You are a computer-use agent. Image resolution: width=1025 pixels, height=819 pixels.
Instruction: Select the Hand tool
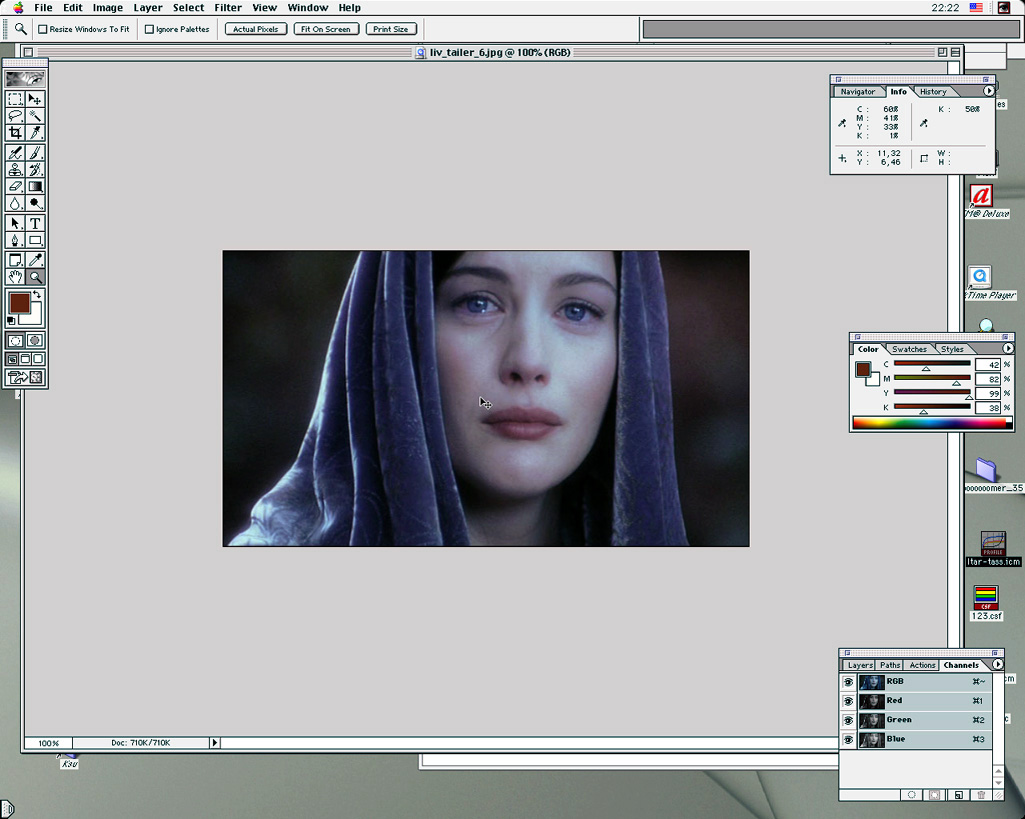pyautogui.click(x=15, y=277)
